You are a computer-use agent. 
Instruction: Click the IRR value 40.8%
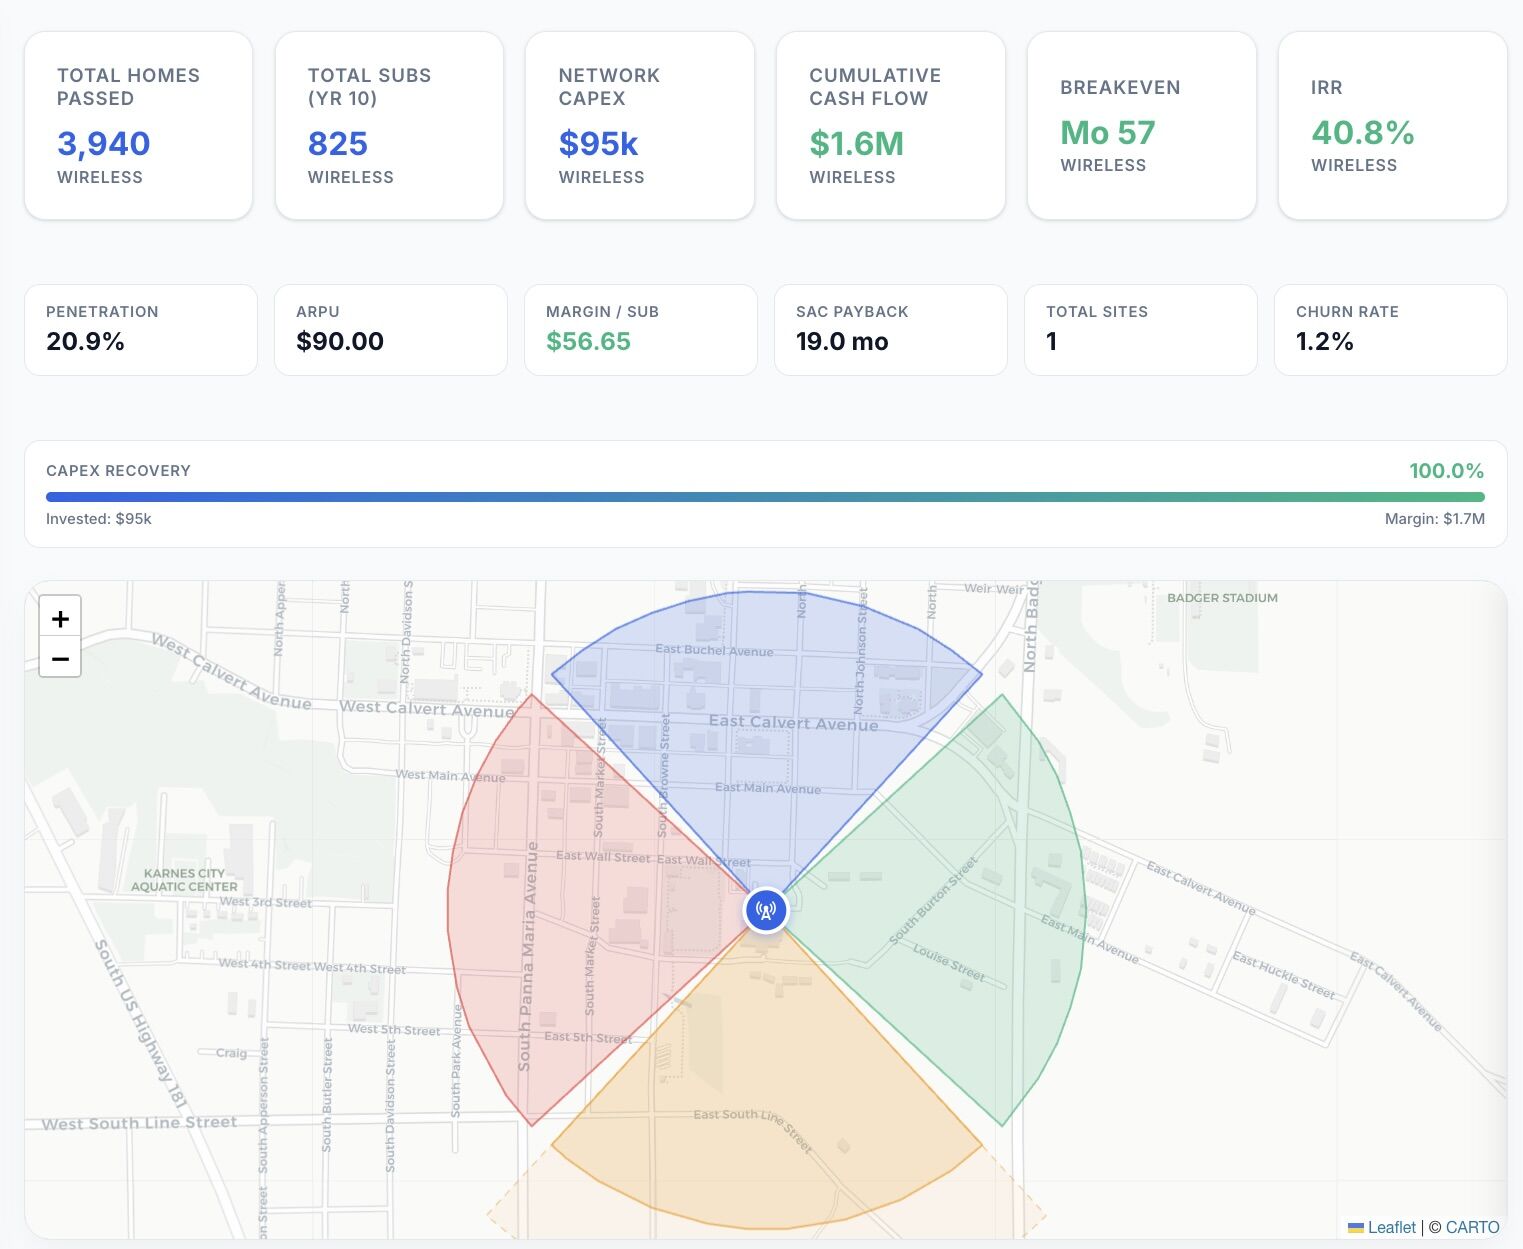coord(1363,132)
